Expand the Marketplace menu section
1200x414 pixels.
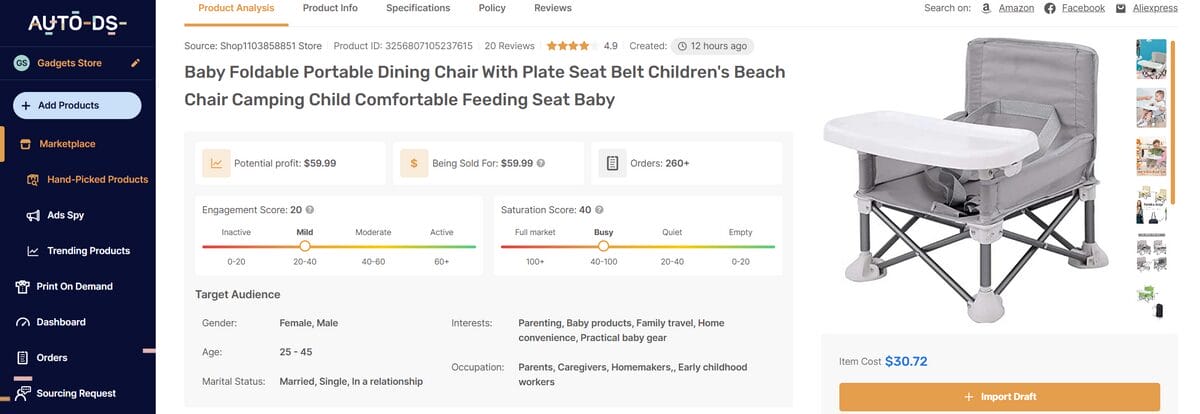pyautogui.click(x=67, y=144)
